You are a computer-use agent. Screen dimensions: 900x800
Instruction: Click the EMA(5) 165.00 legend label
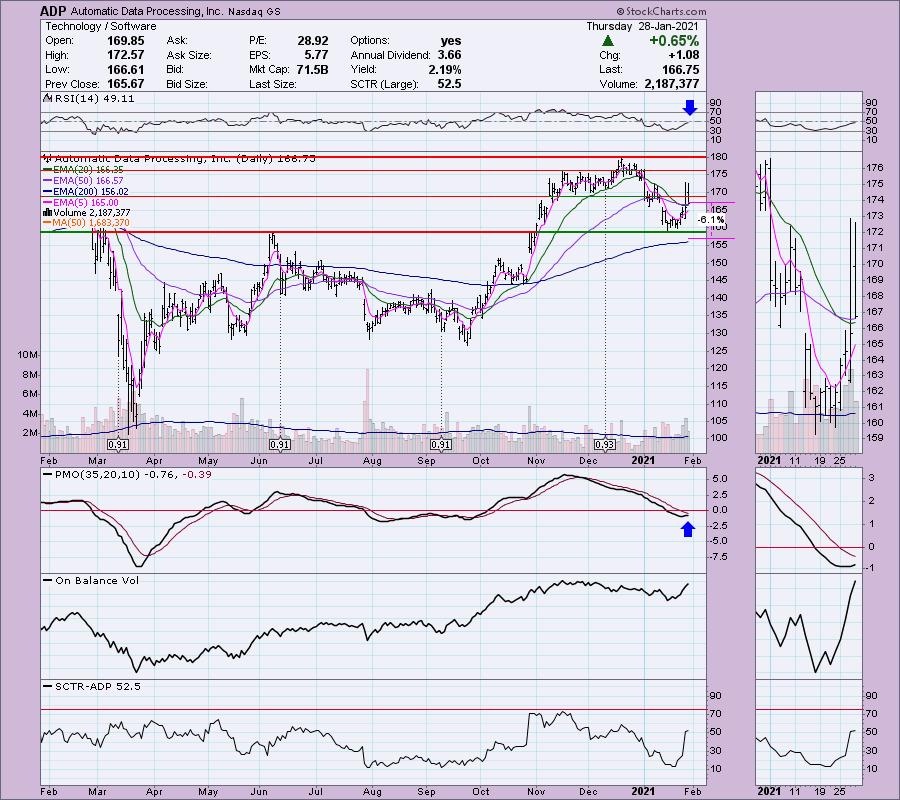tap(86, 203)
